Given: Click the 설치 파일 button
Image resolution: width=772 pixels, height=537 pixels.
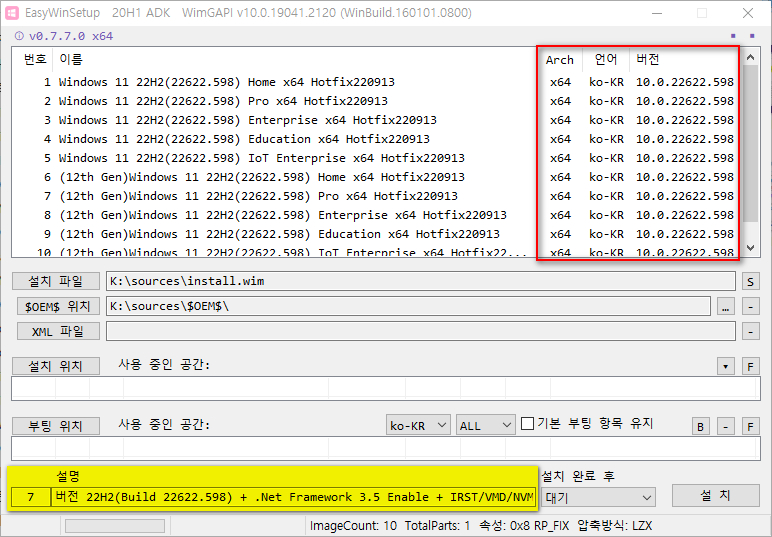Looking at the screenshot, I should pos(56,281).
